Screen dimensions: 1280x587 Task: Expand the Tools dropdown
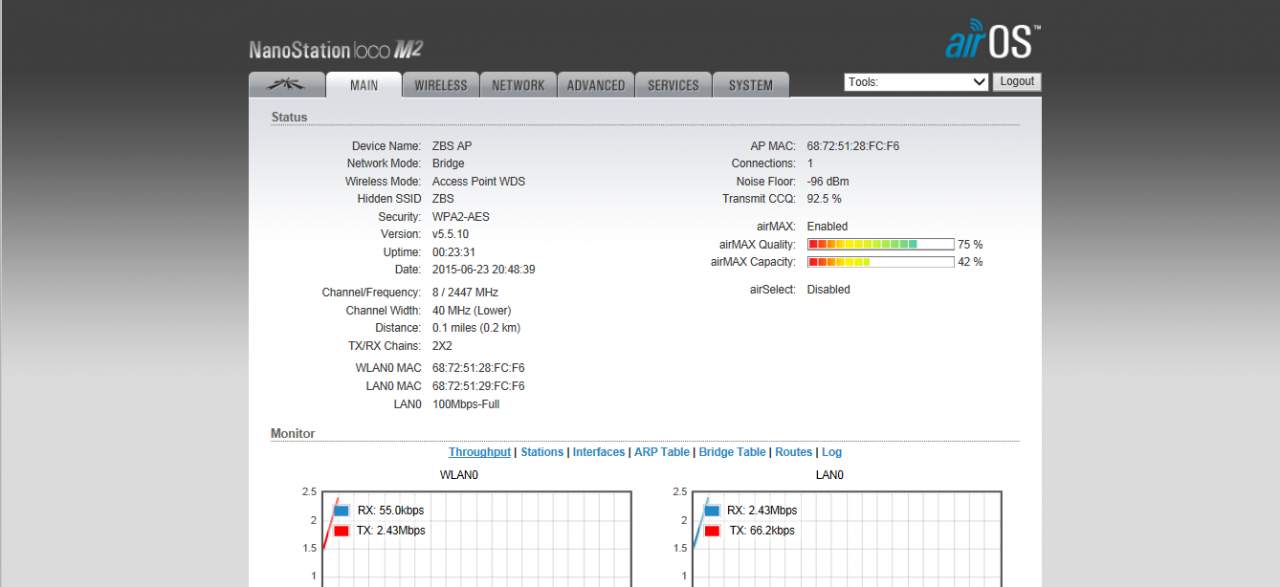(917, 82)
